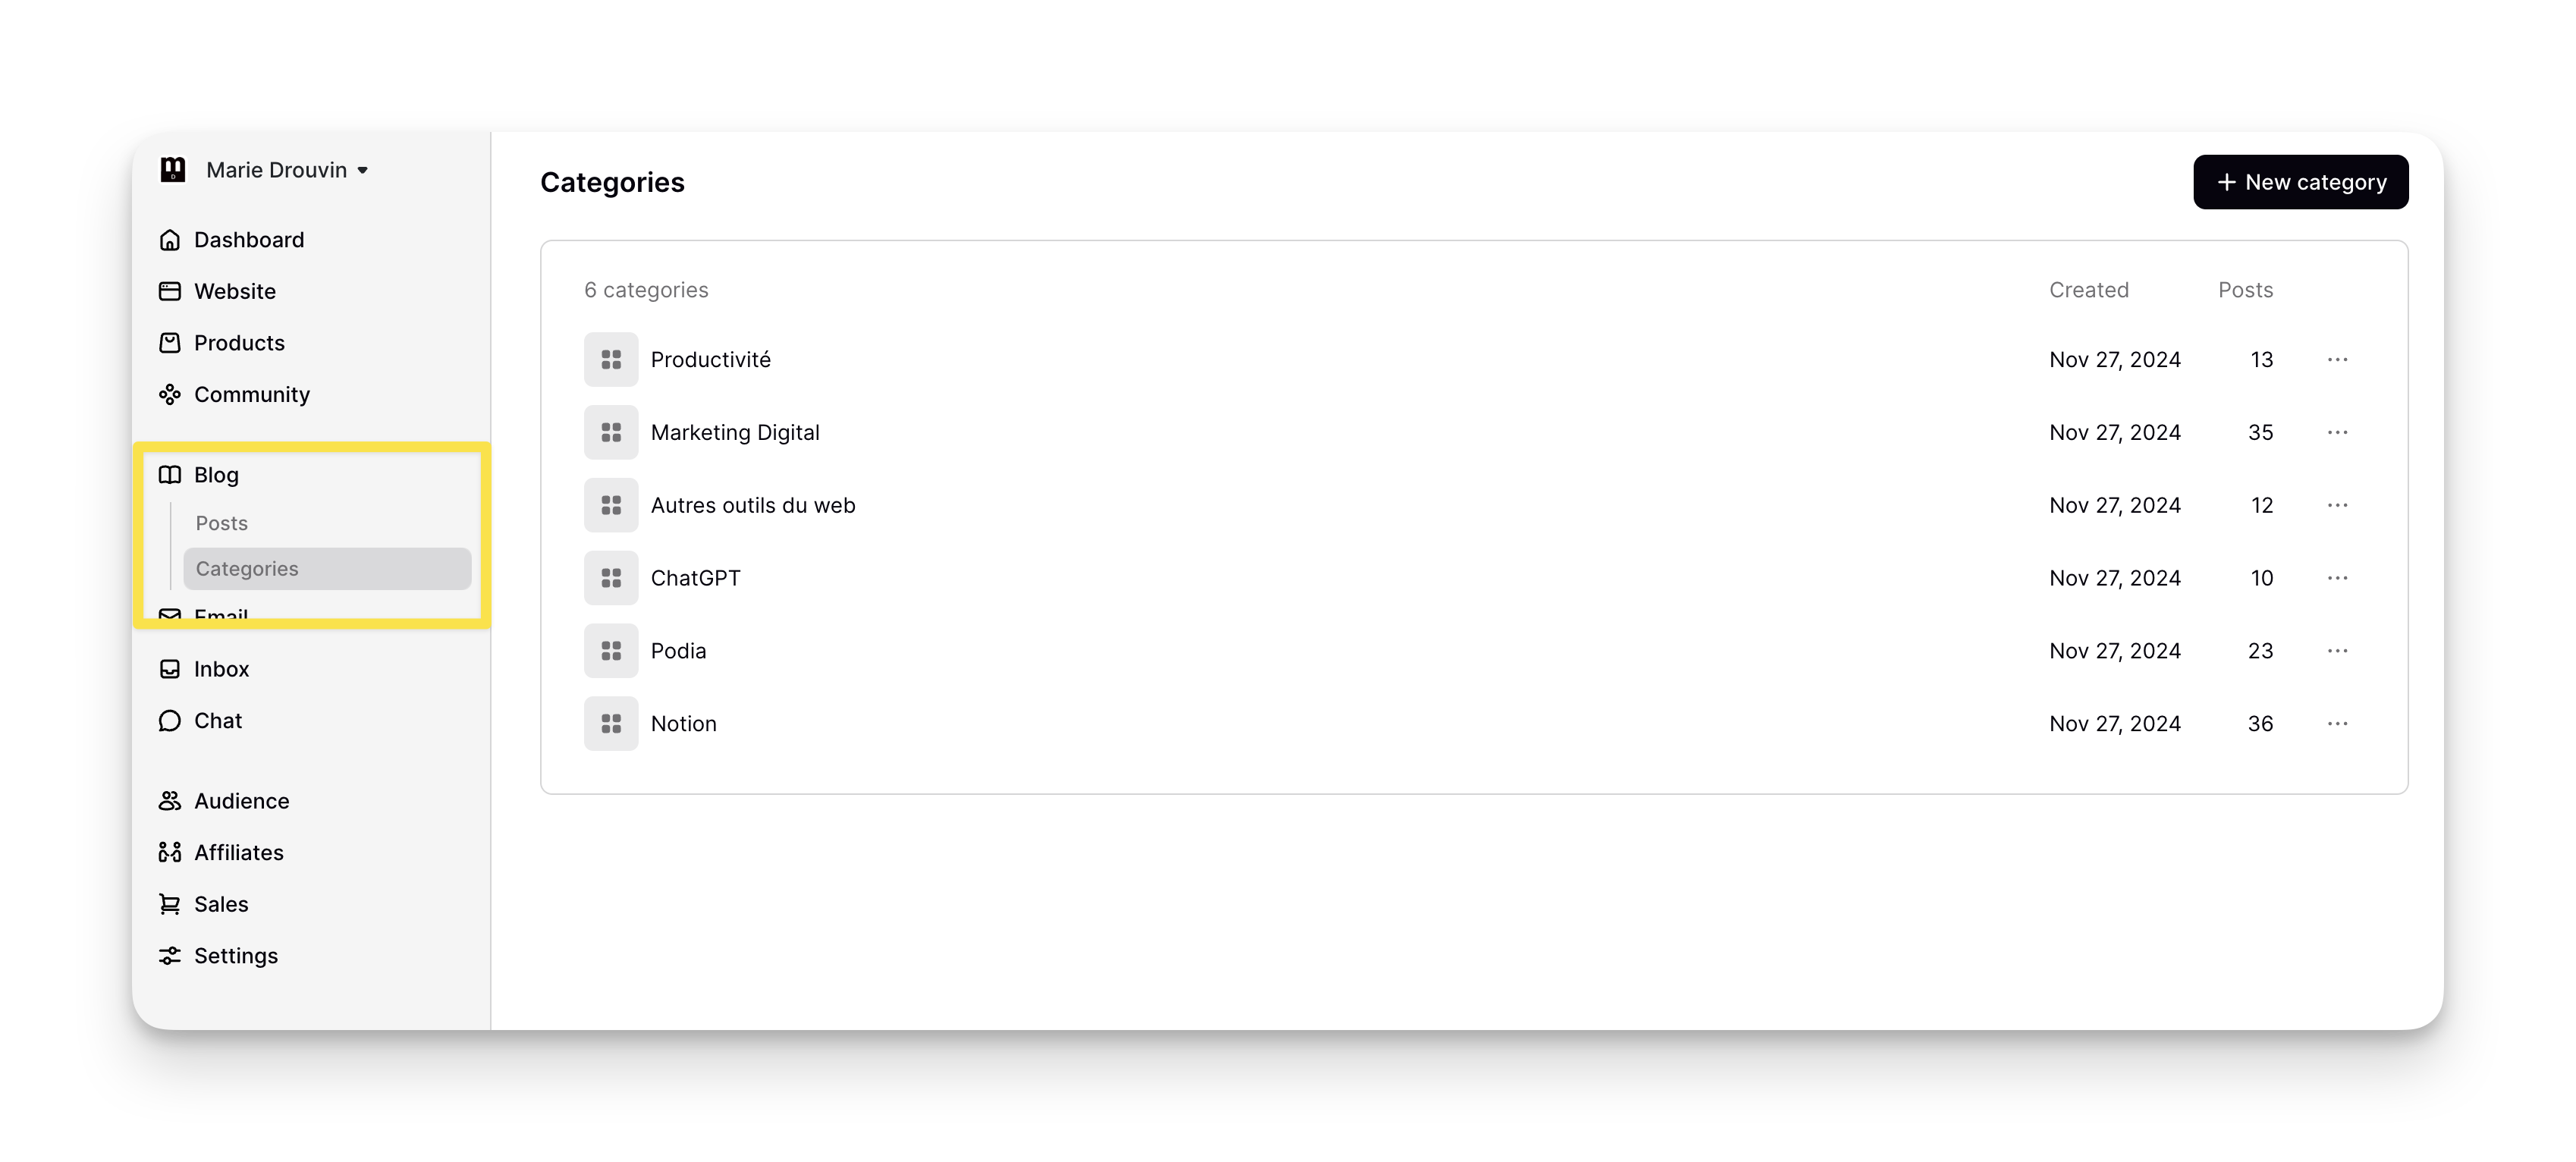This screenshot has width=2576, height=1162.
Task: Select the Categories sub-item under Blog
Action: (327, 568)
